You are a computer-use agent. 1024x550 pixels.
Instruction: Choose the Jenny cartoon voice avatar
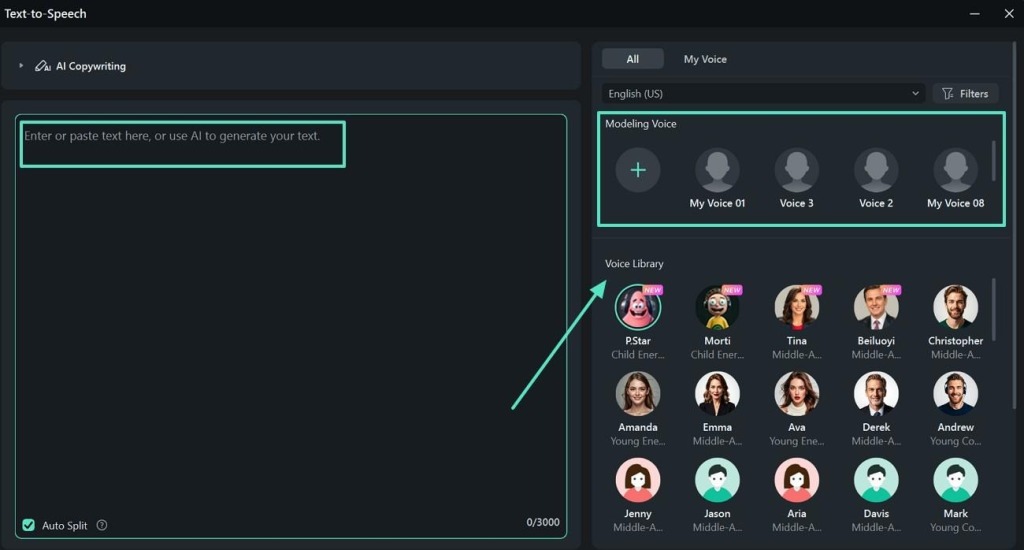point(638,480)
